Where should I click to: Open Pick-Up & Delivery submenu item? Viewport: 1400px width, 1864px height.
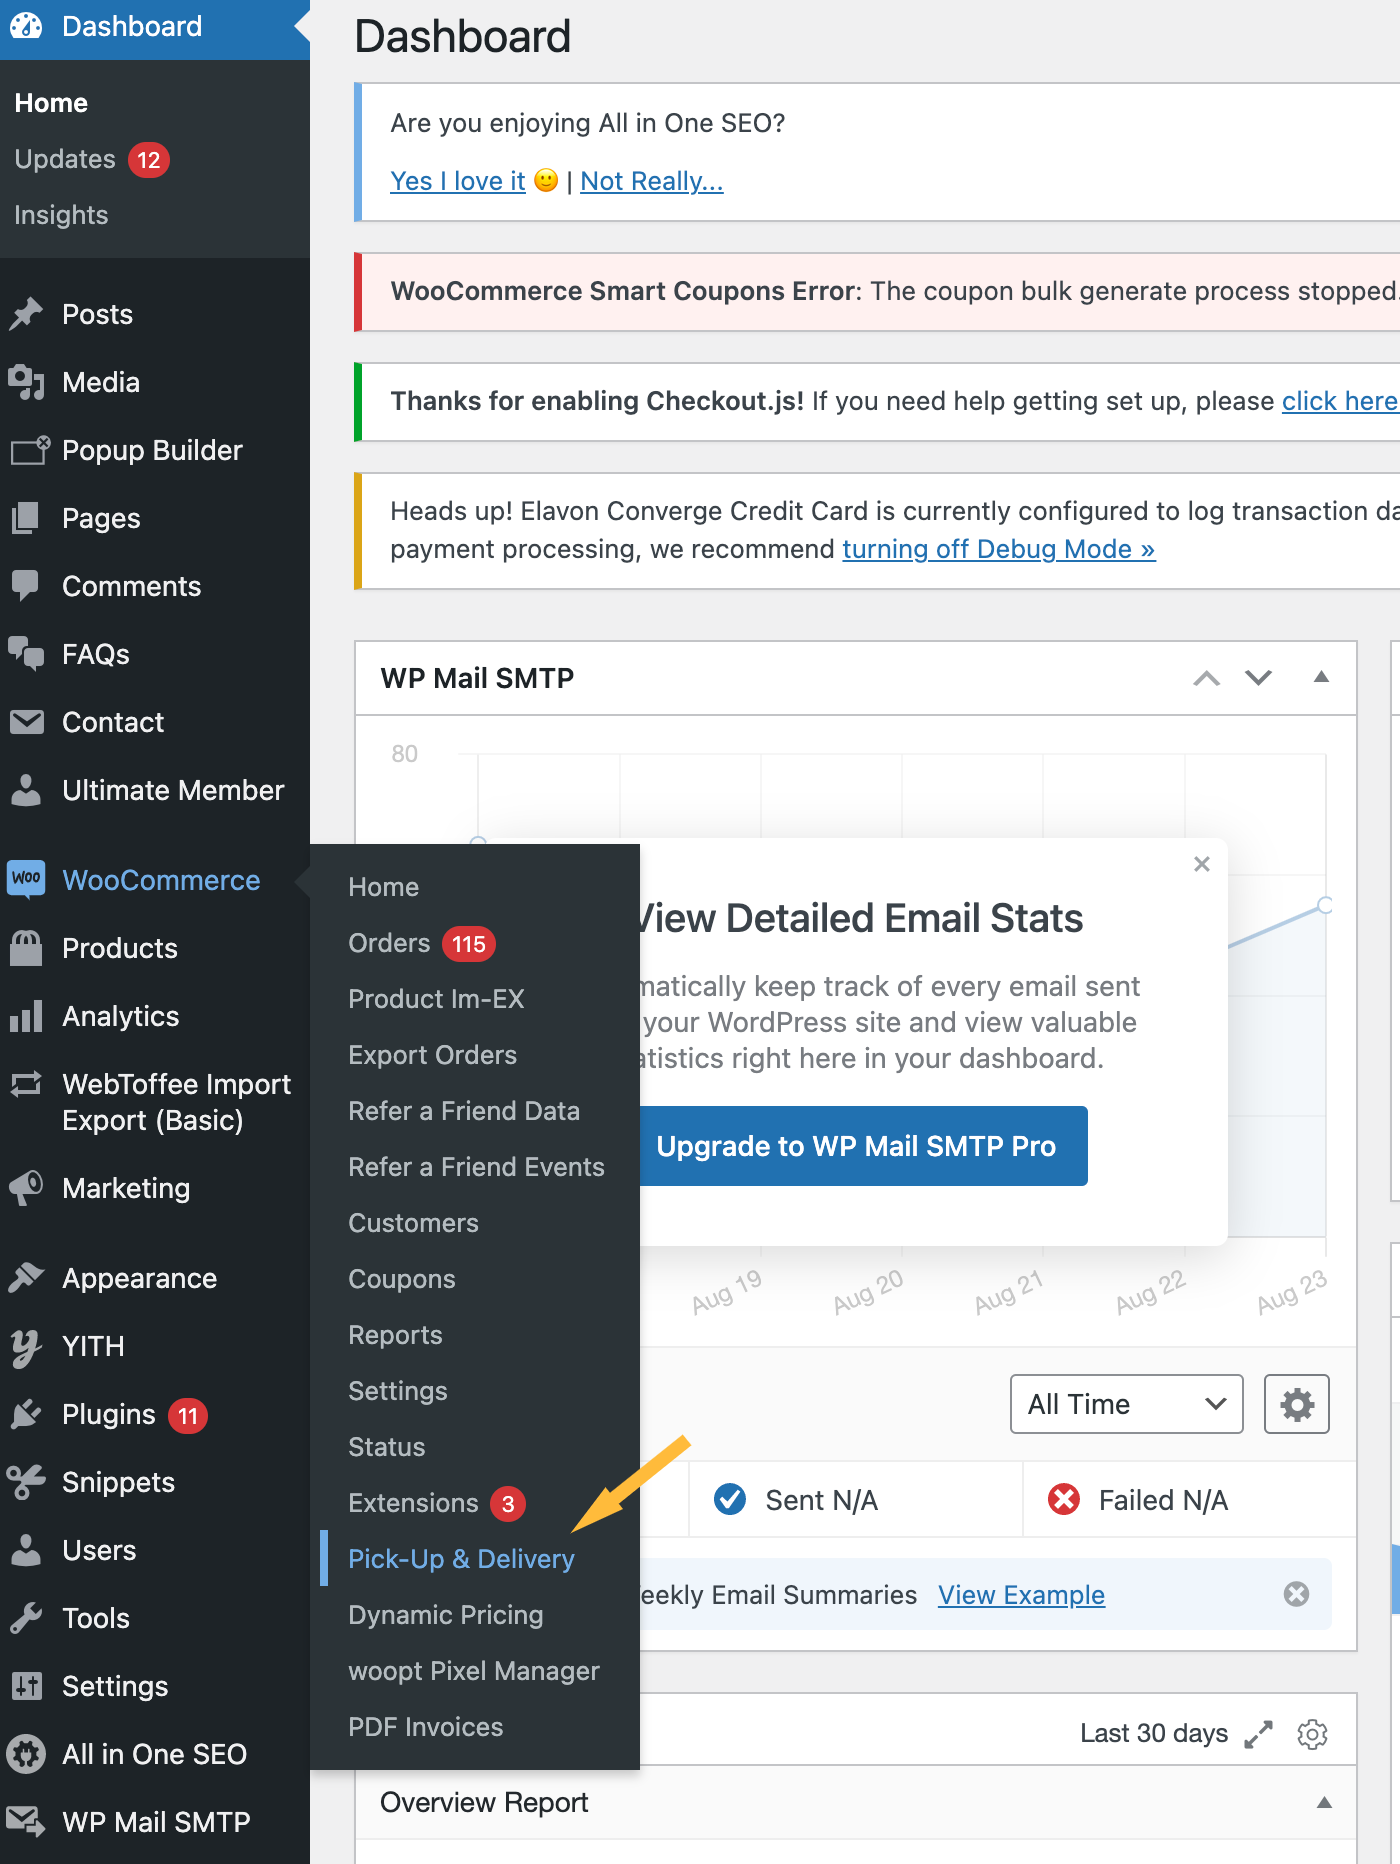[x=461, y=1559]
